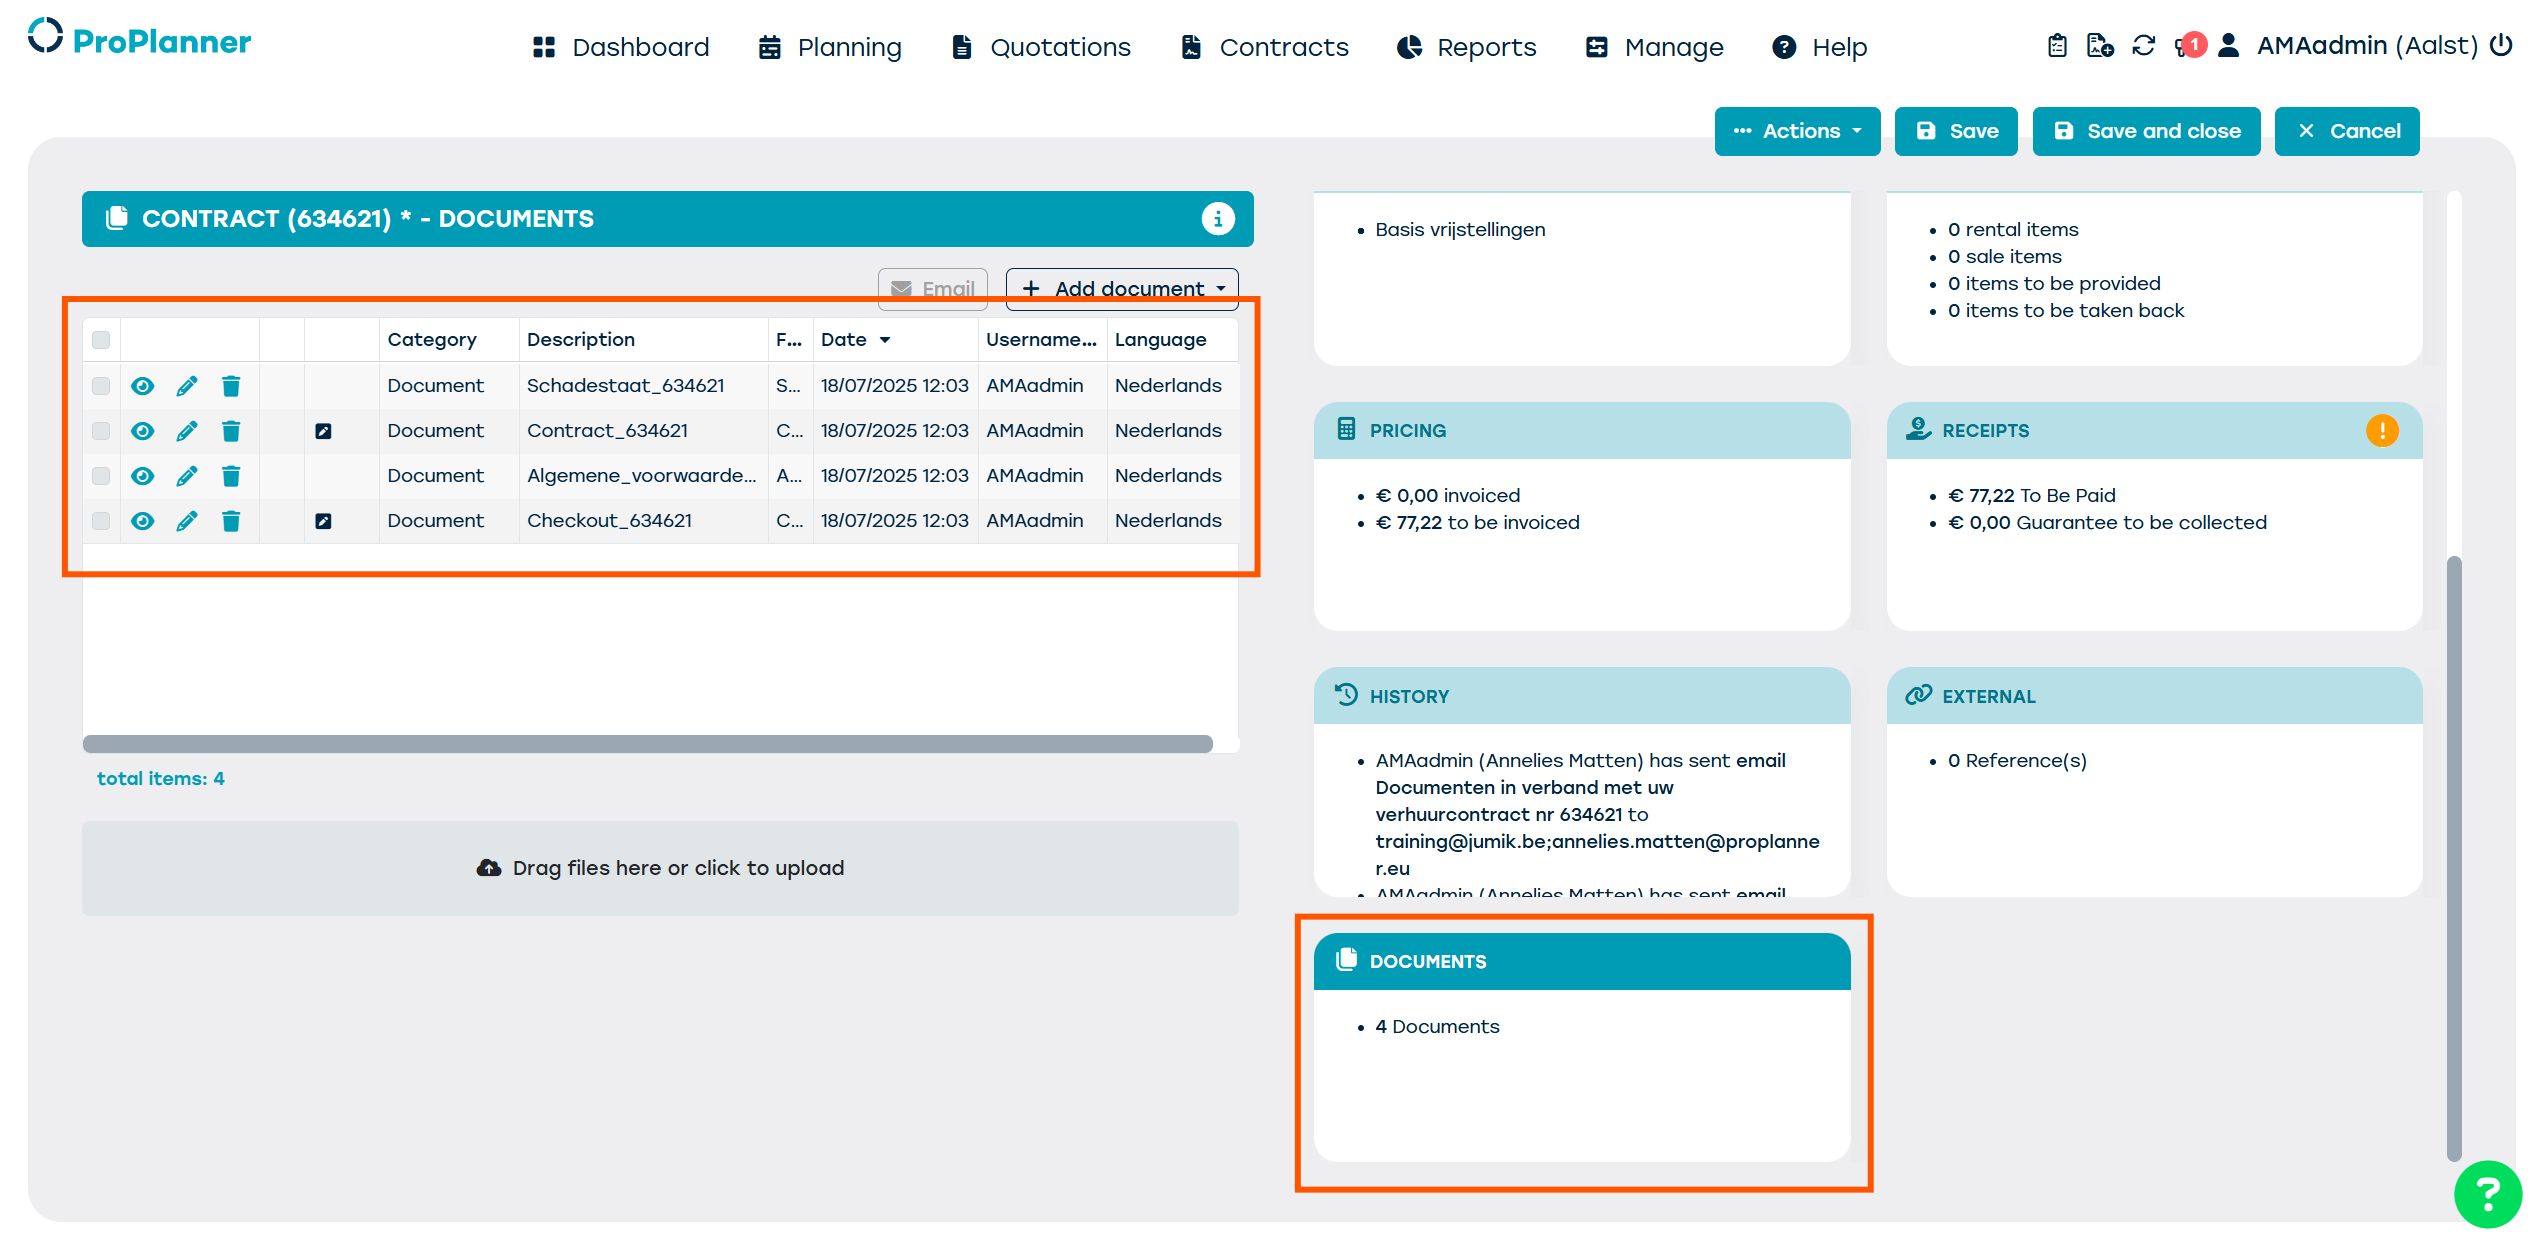
Task: Open the Contracts menu
Action: [x=1265, y=47]
